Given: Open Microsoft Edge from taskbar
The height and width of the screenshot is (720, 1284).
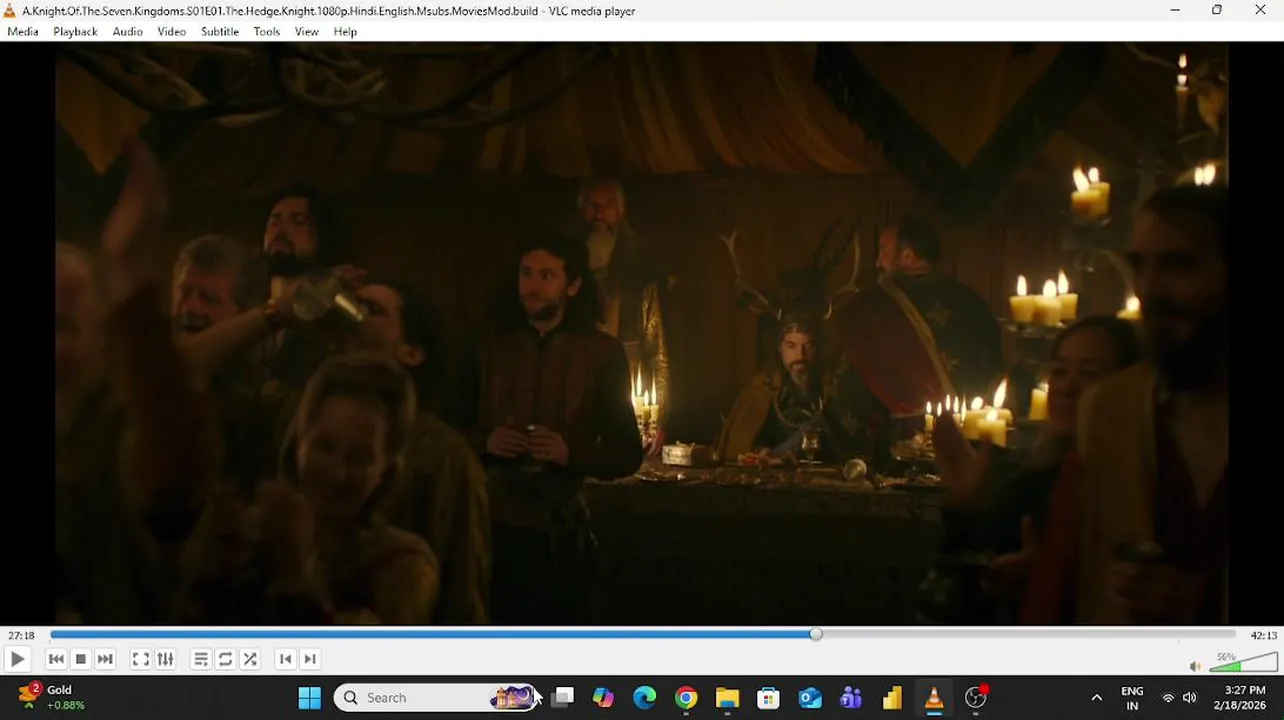Looking at the screenshot, I should (645, 698).
